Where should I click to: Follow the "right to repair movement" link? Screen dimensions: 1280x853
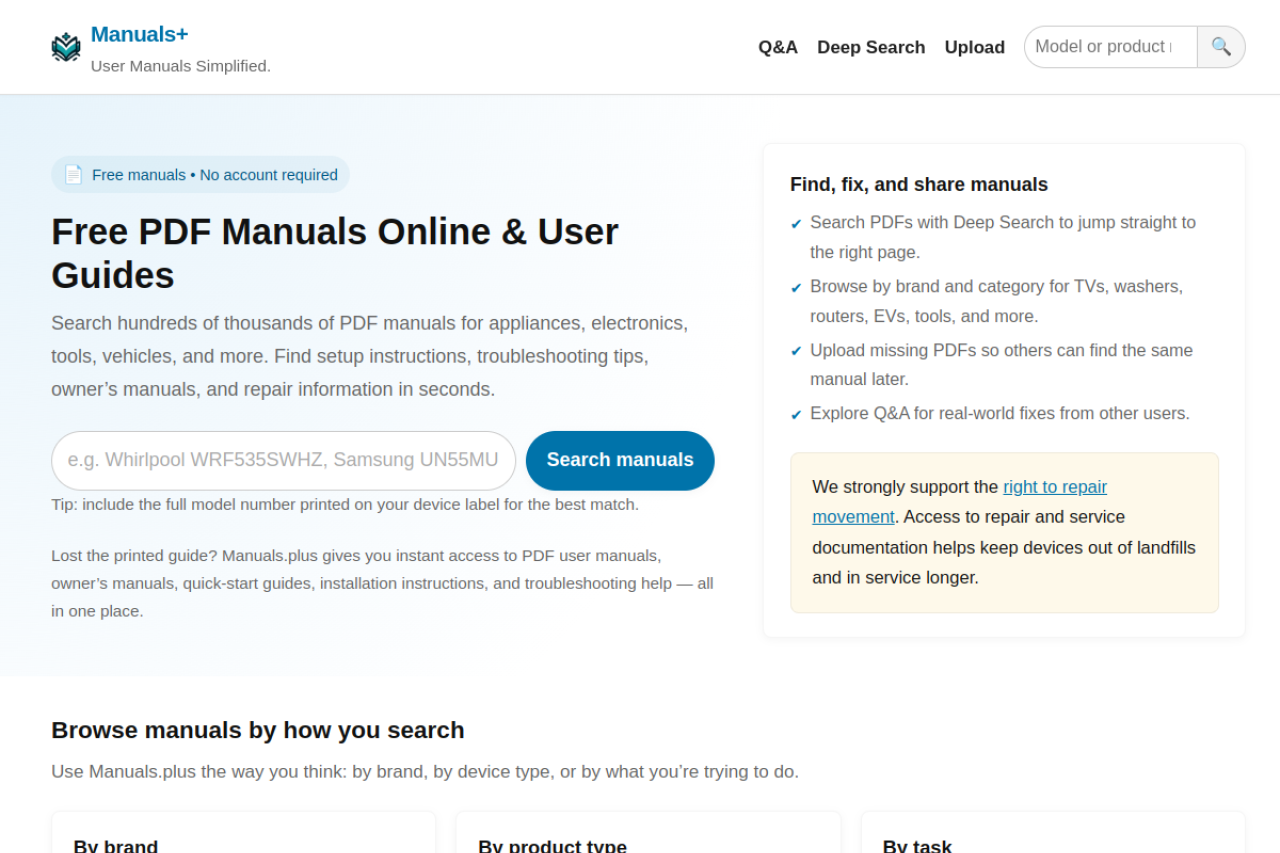coord(1054,487)
